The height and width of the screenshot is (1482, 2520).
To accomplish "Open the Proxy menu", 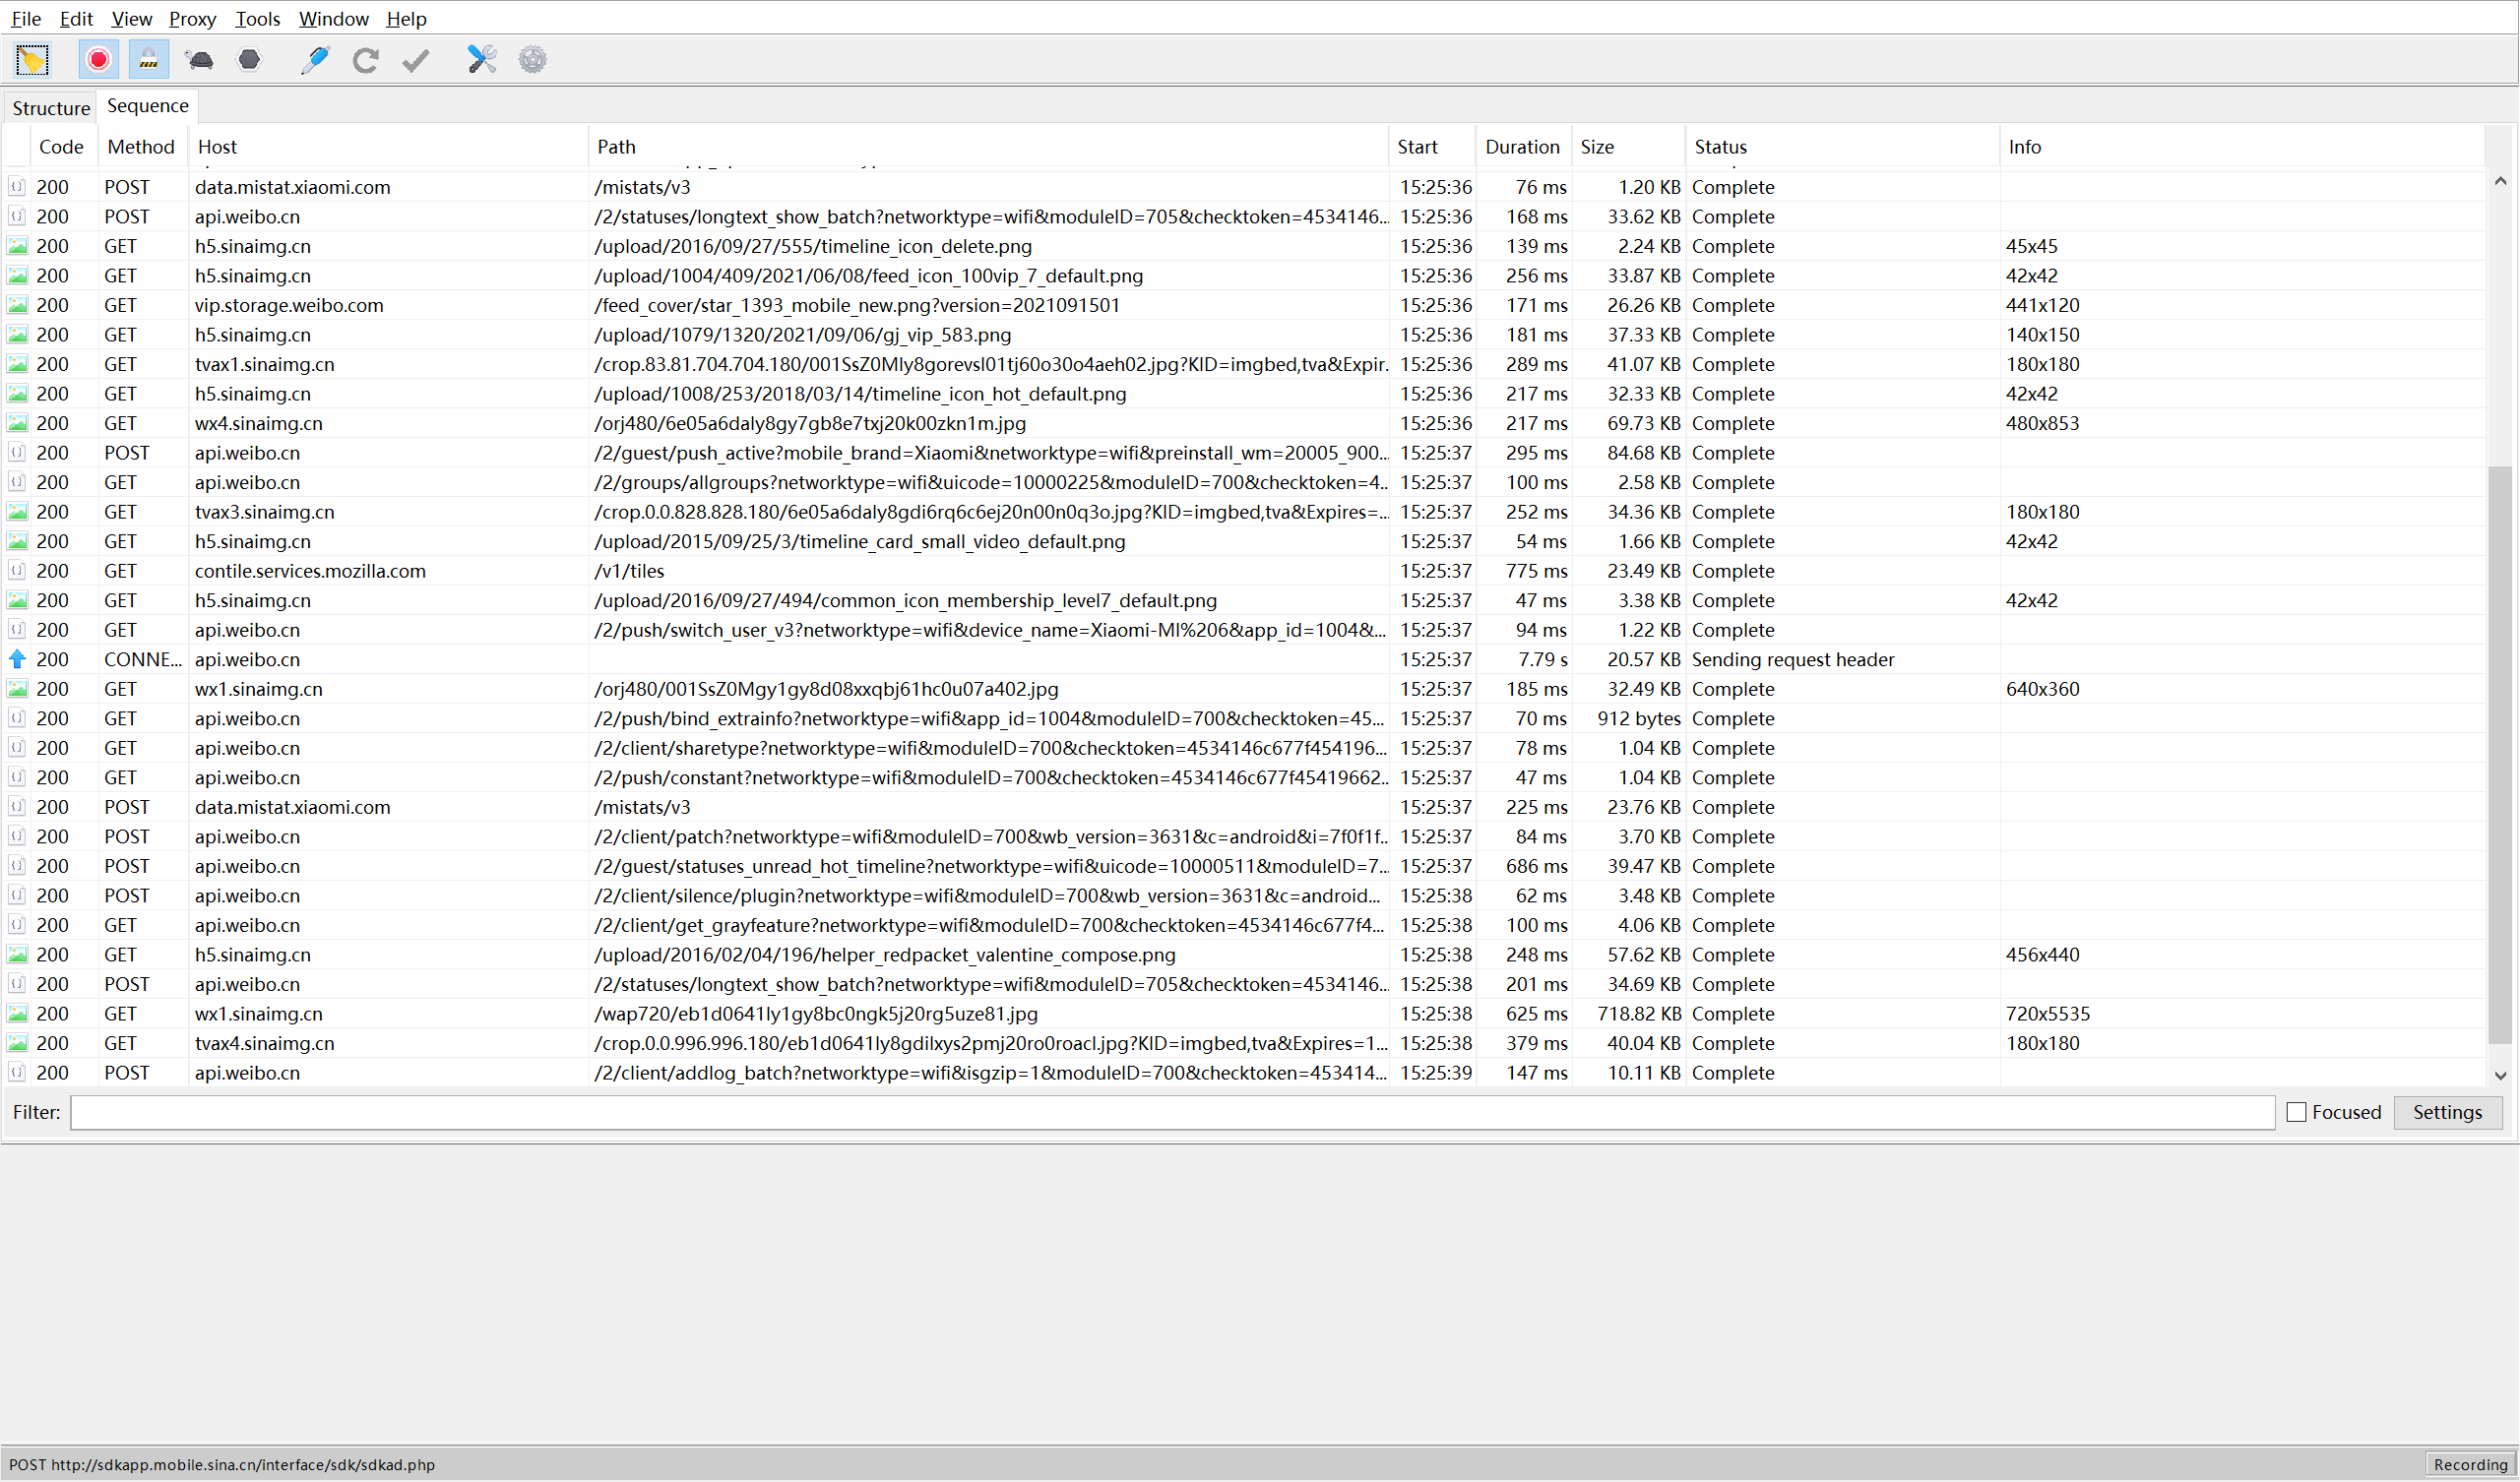I will pyautogui.click(x=192, y=19).
